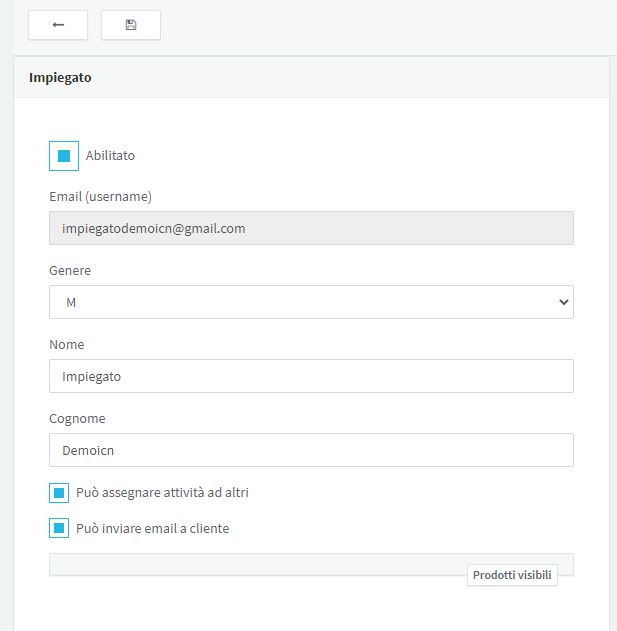The image size is (617, 631).
Task: Open the Genere dropdown showing M
Action: pos(311,302)
